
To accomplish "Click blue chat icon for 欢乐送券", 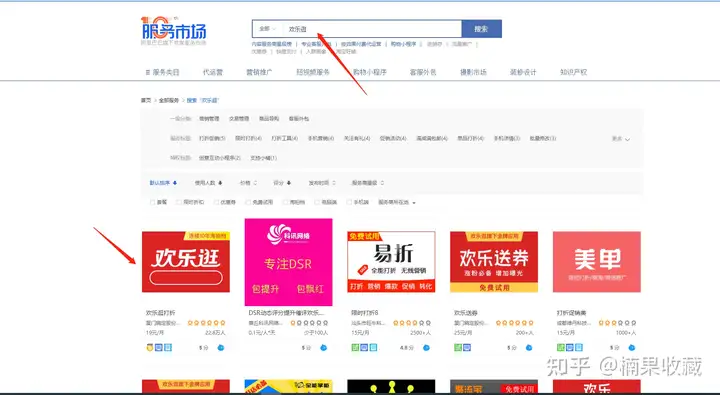I will click(x=529, y=348).
